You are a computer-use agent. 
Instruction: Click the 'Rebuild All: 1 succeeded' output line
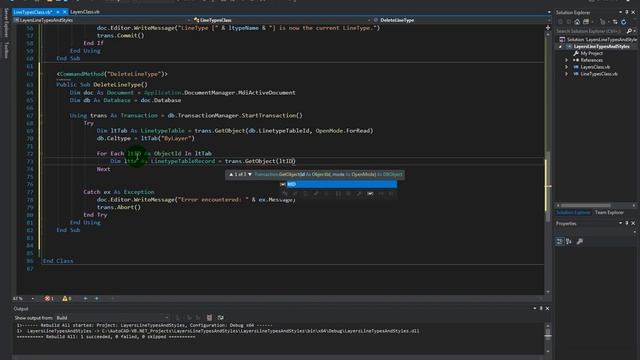(106, 337)
